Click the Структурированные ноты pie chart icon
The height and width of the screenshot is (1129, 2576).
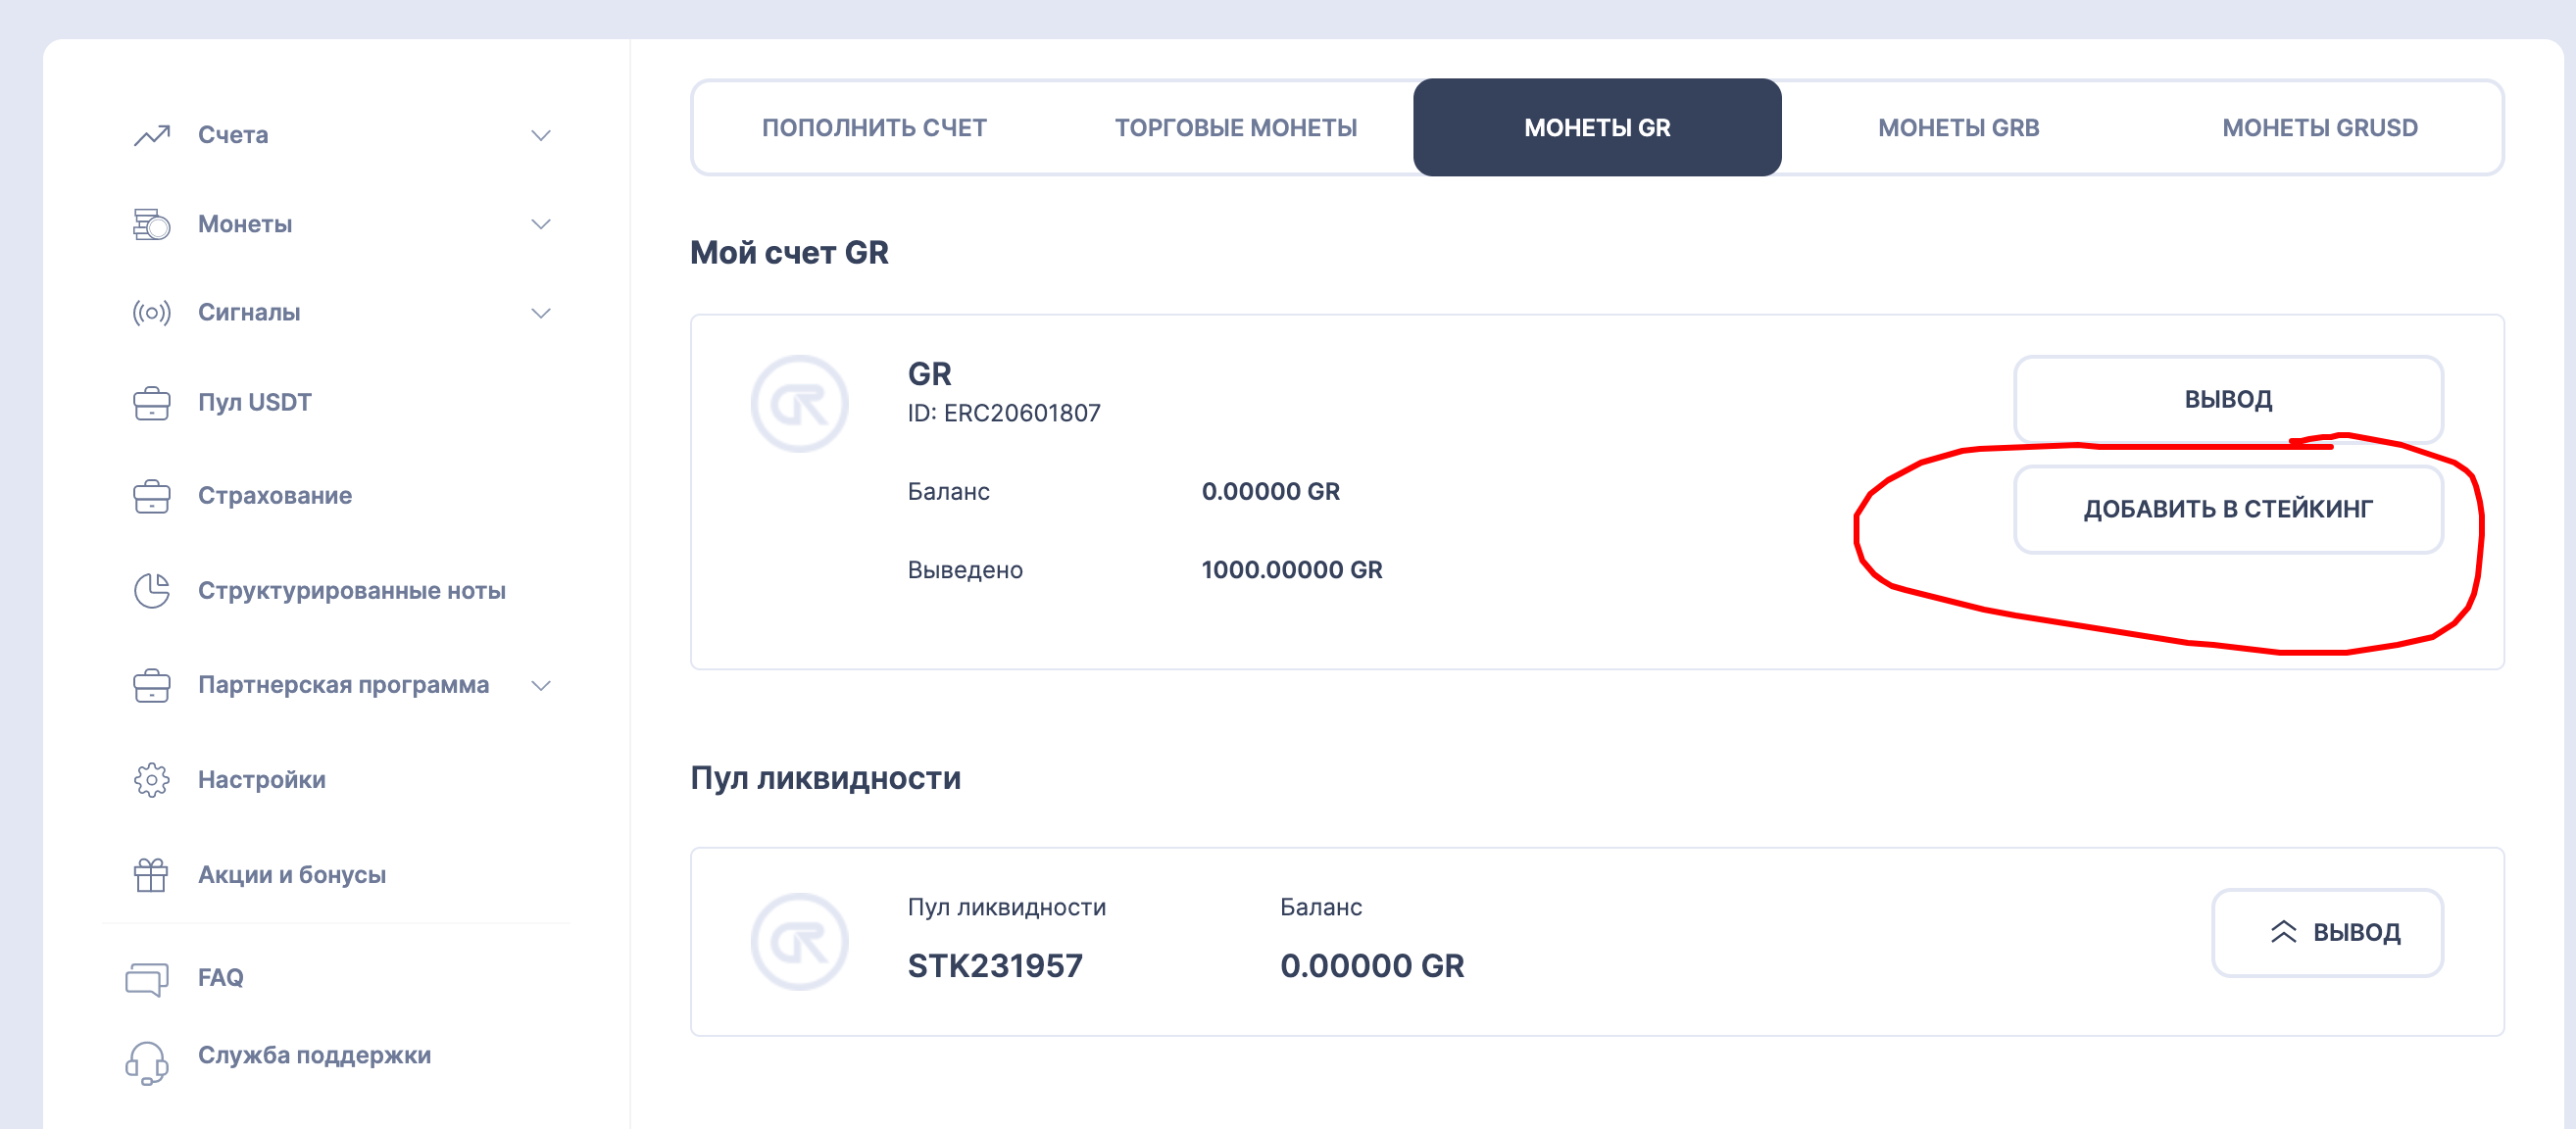click(x=152, y=591)
